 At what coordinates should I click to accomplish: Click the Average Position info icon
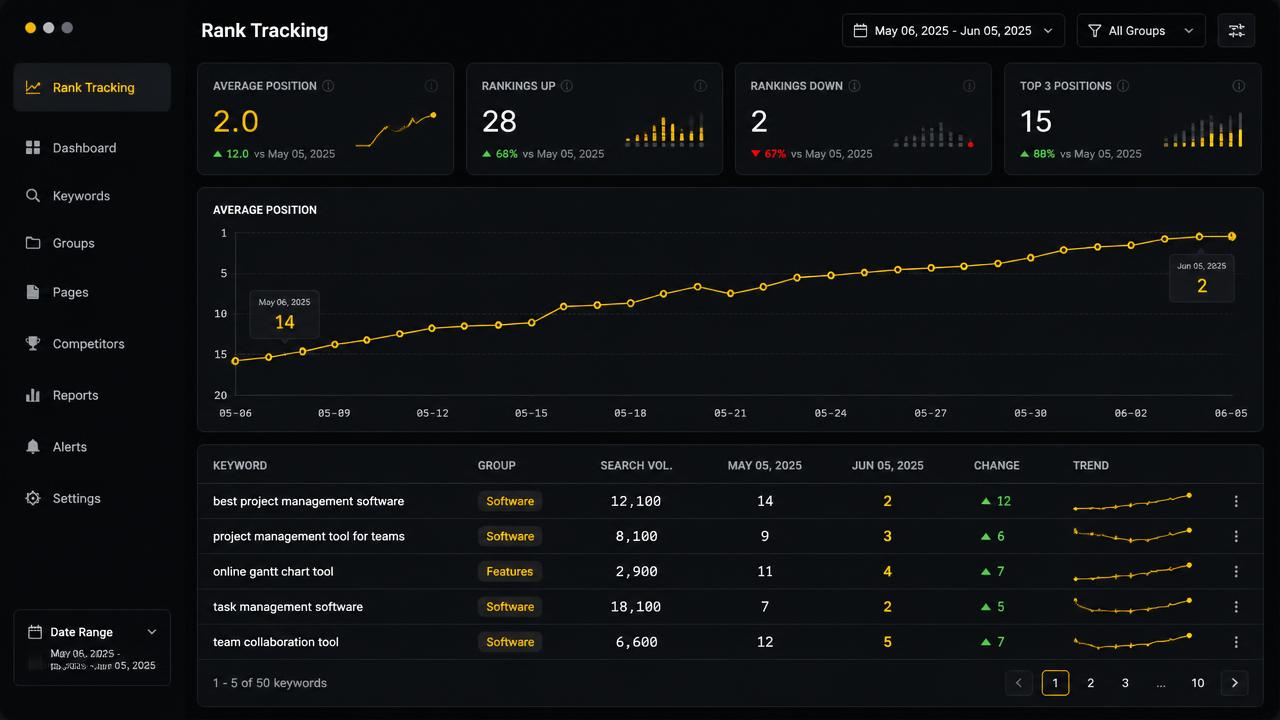click(x=328, y=86)
